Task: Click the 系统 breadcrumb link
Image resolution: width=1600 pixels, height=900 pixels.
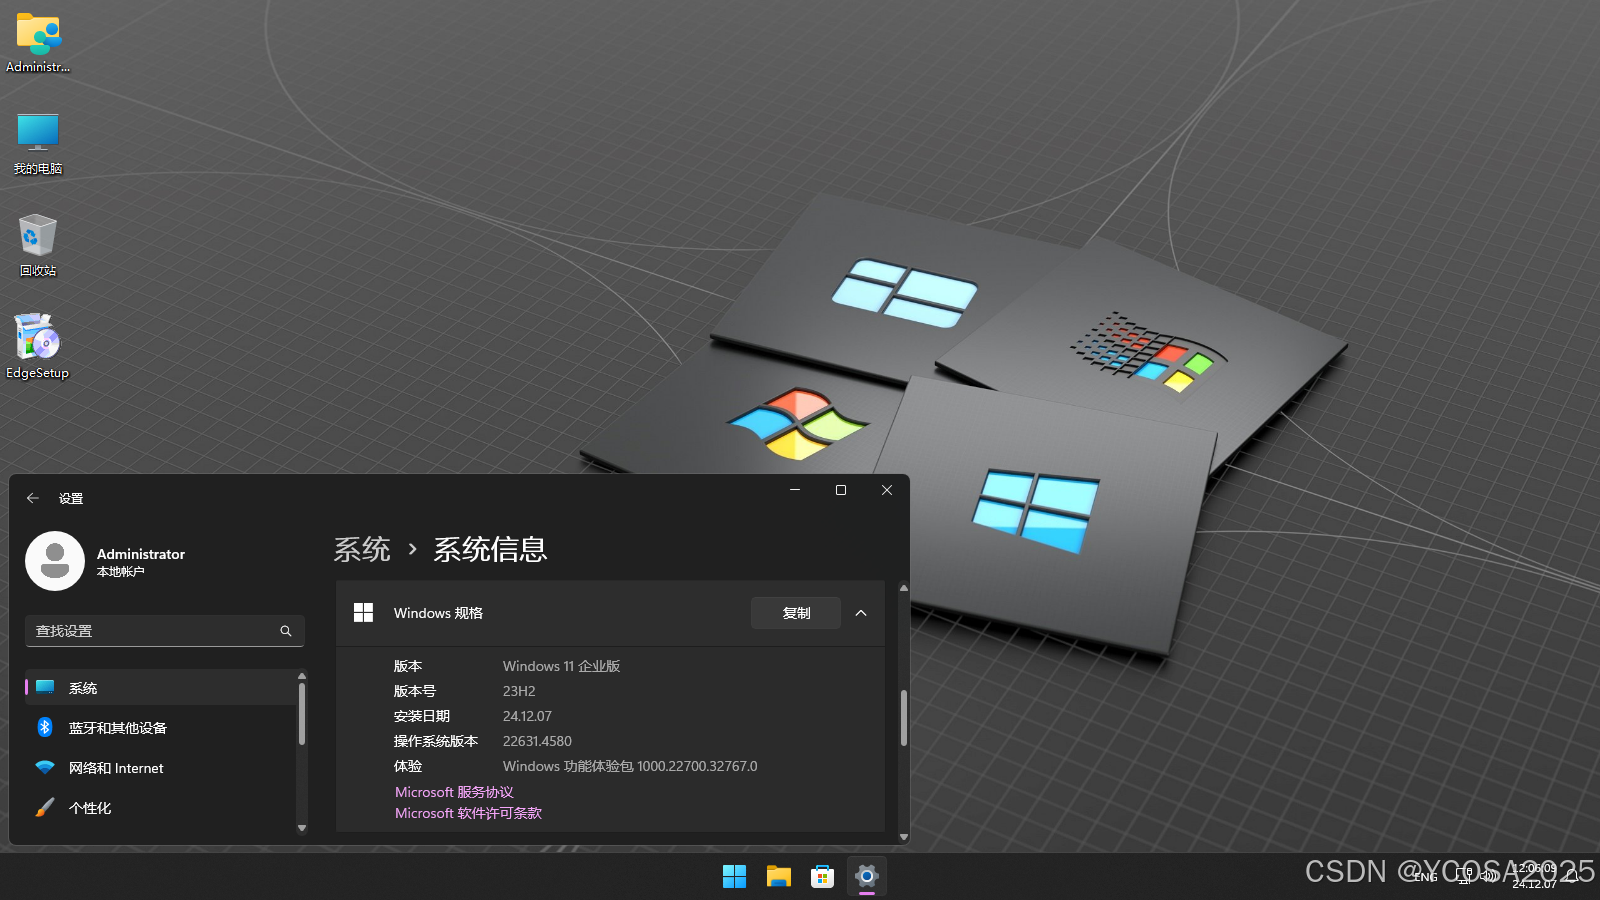Action: [x=362, y=549]
